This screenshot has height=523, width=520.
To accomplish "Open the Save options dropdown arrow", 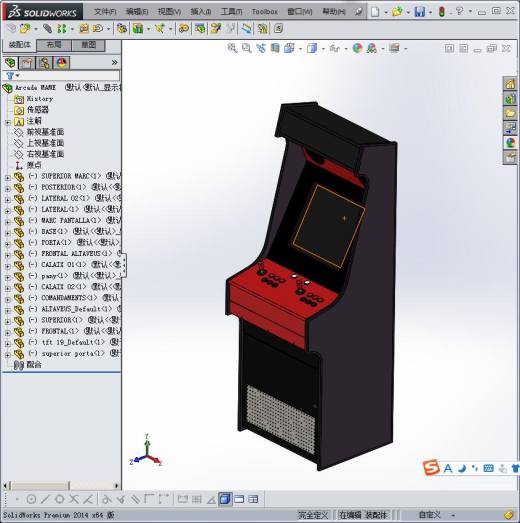I will 430,13.
